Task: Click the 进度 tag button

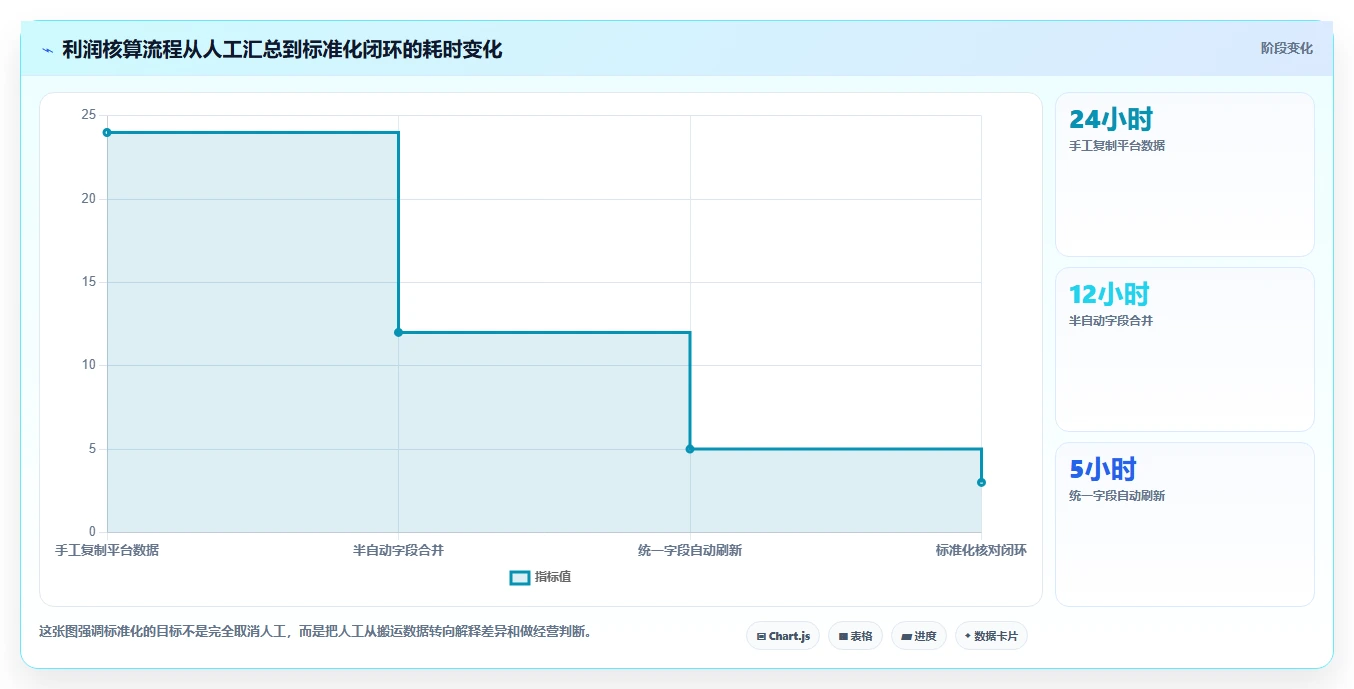Action: pyautogui.click(x=919, y=636)
